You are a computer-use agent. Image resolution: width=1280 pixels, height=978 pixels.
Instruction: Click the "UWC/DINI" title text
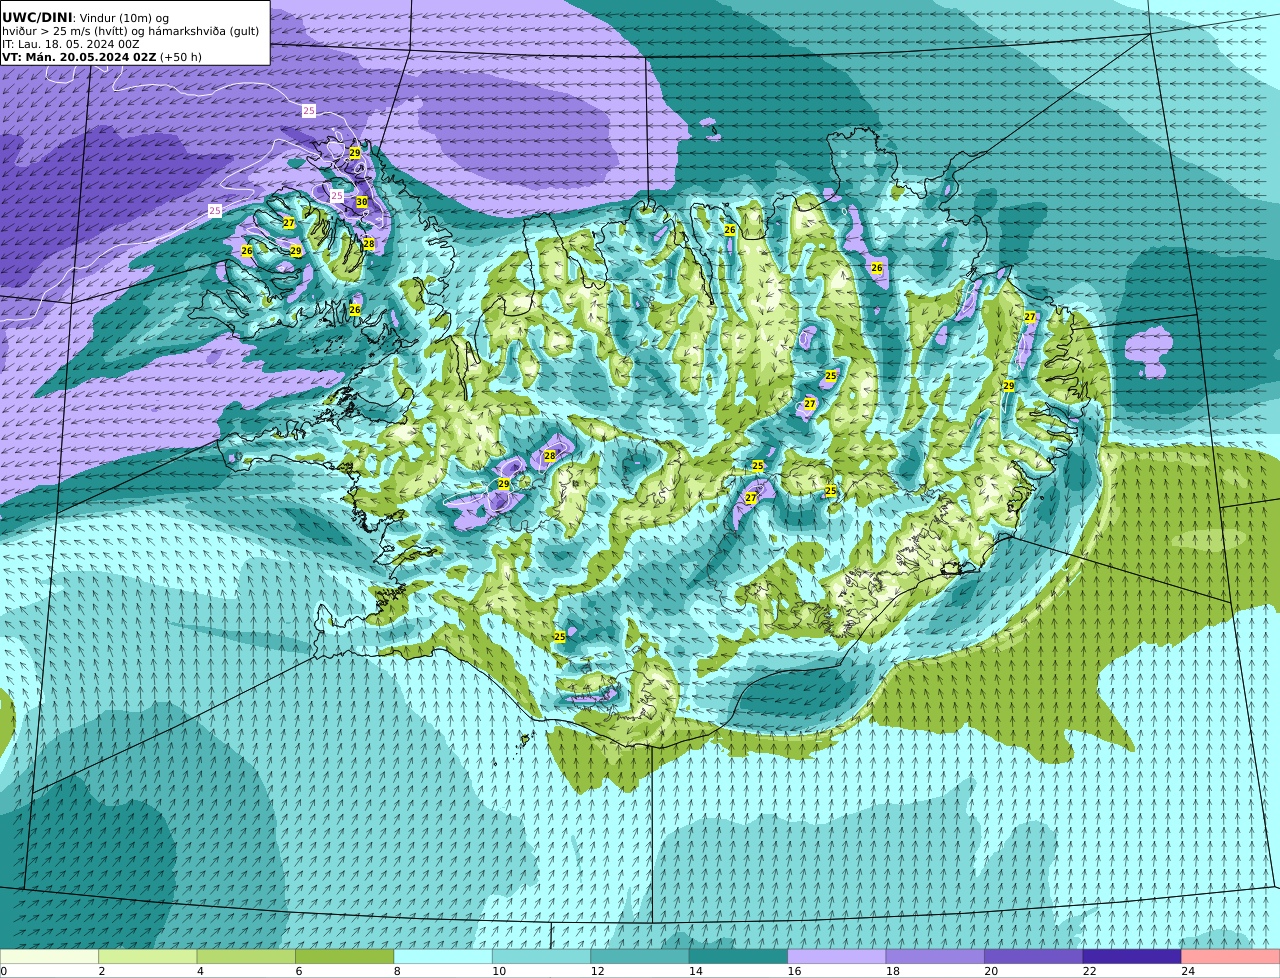tap(37, 17)
